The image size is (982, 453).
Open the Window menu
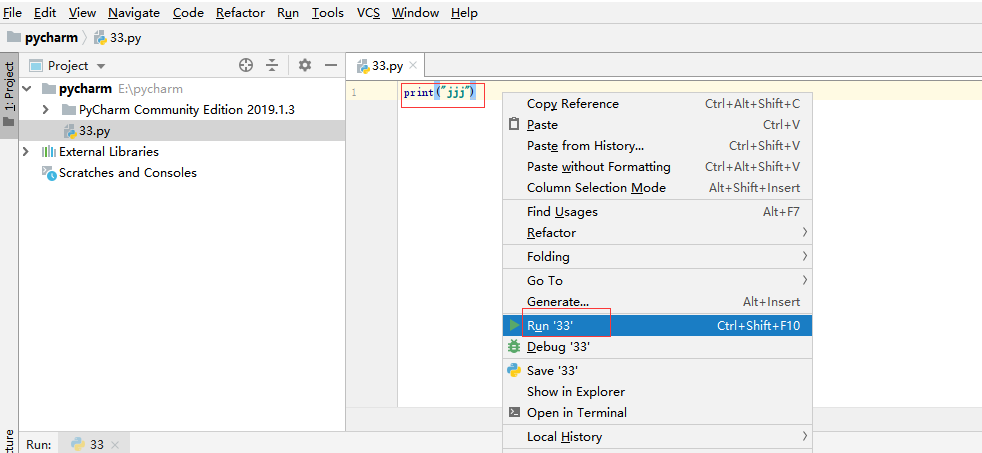pos(415,13)
